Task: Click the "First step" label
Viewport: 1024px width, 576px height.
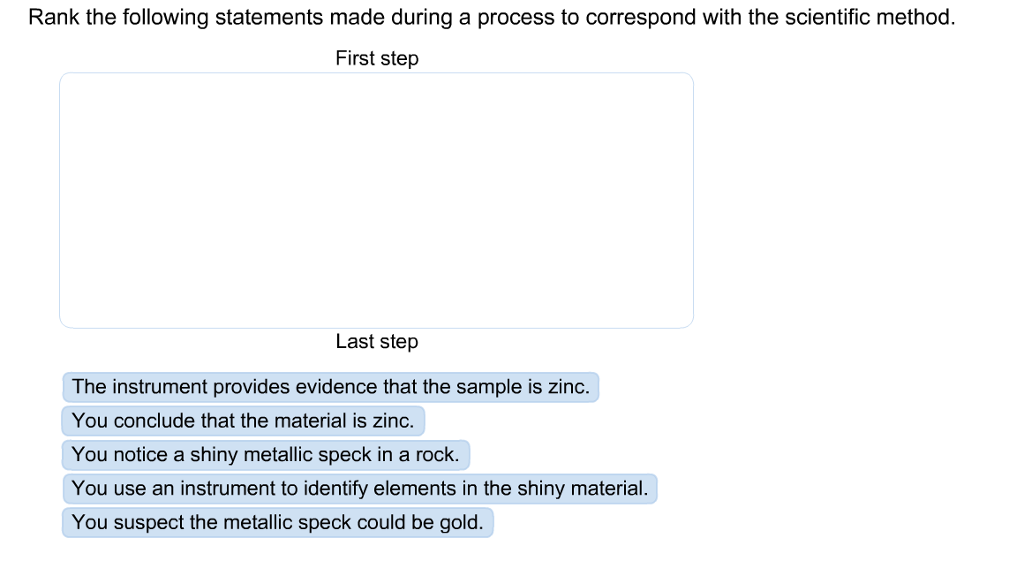Action: [x=377, y=59]
